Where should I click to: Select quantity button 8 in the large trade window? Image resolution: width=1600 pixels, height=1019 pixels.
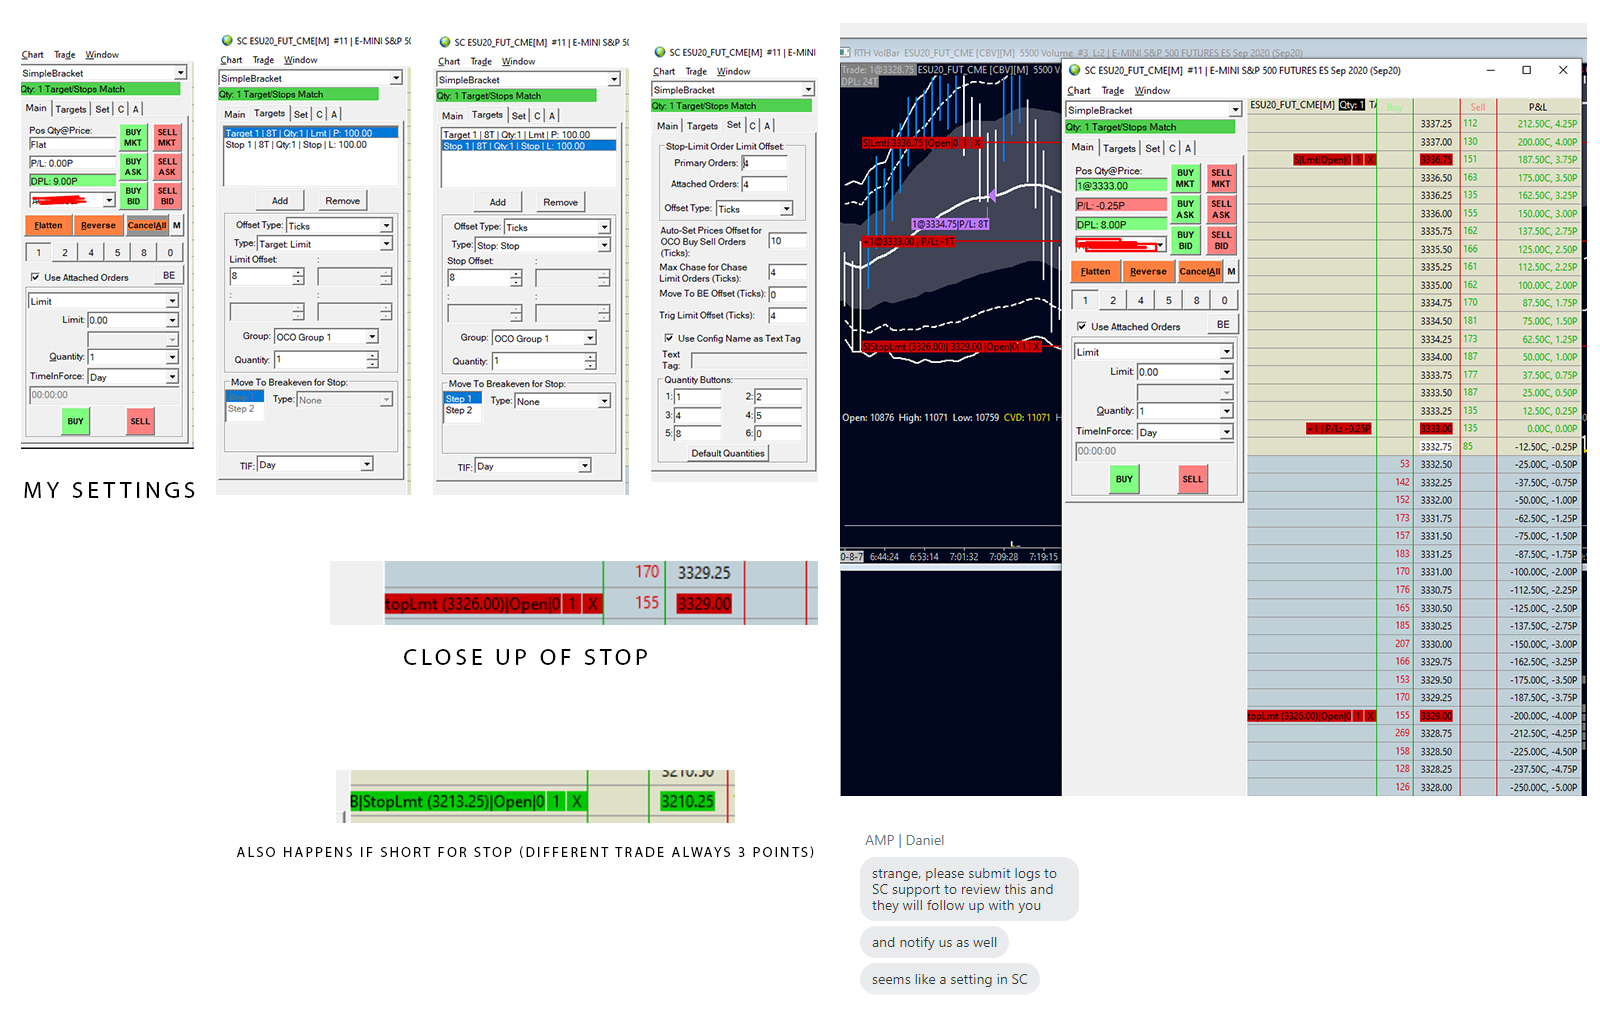click(x=1196, y=300)
